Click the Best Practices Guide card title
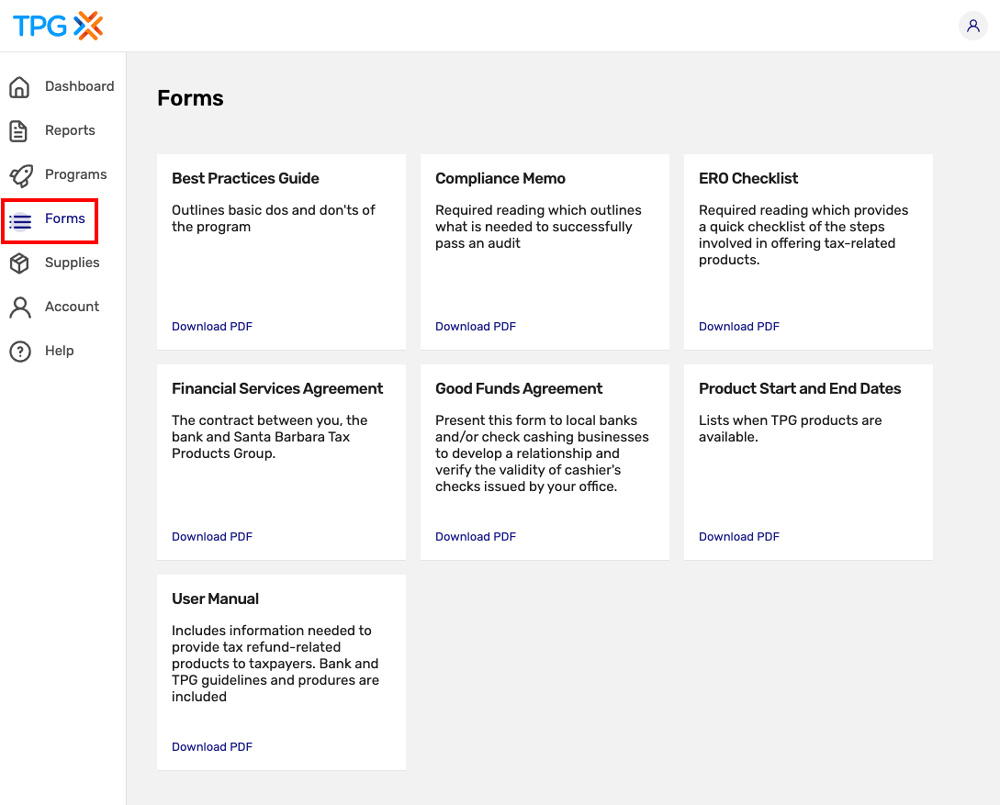Viewport: 1000px width, 805px height. [x=245, y=178]
